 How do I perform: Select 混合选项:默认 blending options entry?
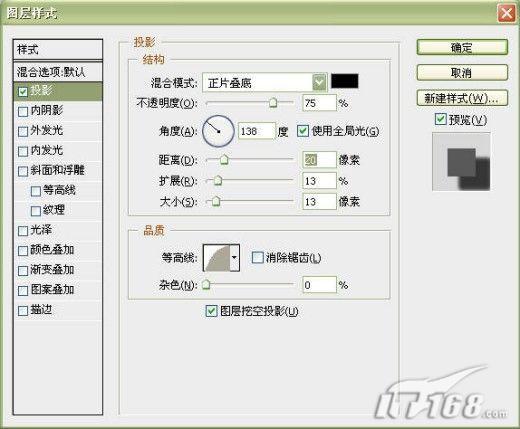58,72
